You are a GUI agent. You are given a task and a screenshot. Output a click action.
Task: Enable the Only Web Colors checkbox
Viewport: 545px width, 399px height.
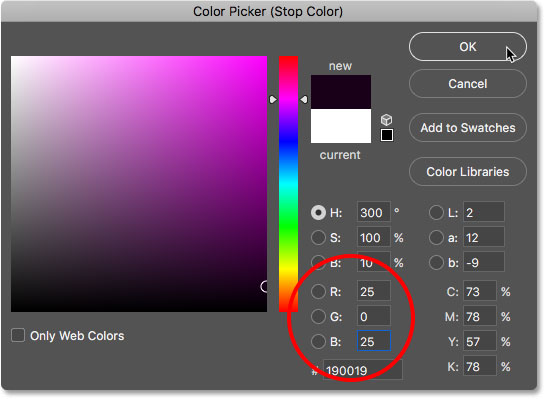point(18,335)
